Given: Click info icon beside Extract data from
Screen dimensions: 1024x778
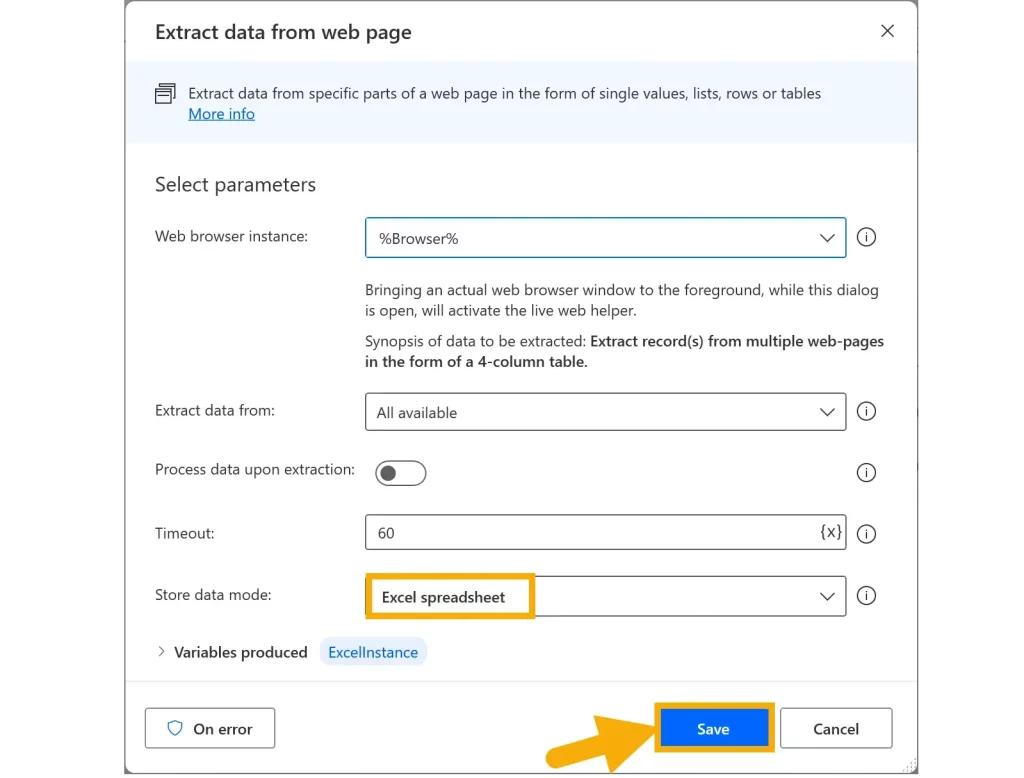Looking at the screenshot, I should click(x=867, y=411).
